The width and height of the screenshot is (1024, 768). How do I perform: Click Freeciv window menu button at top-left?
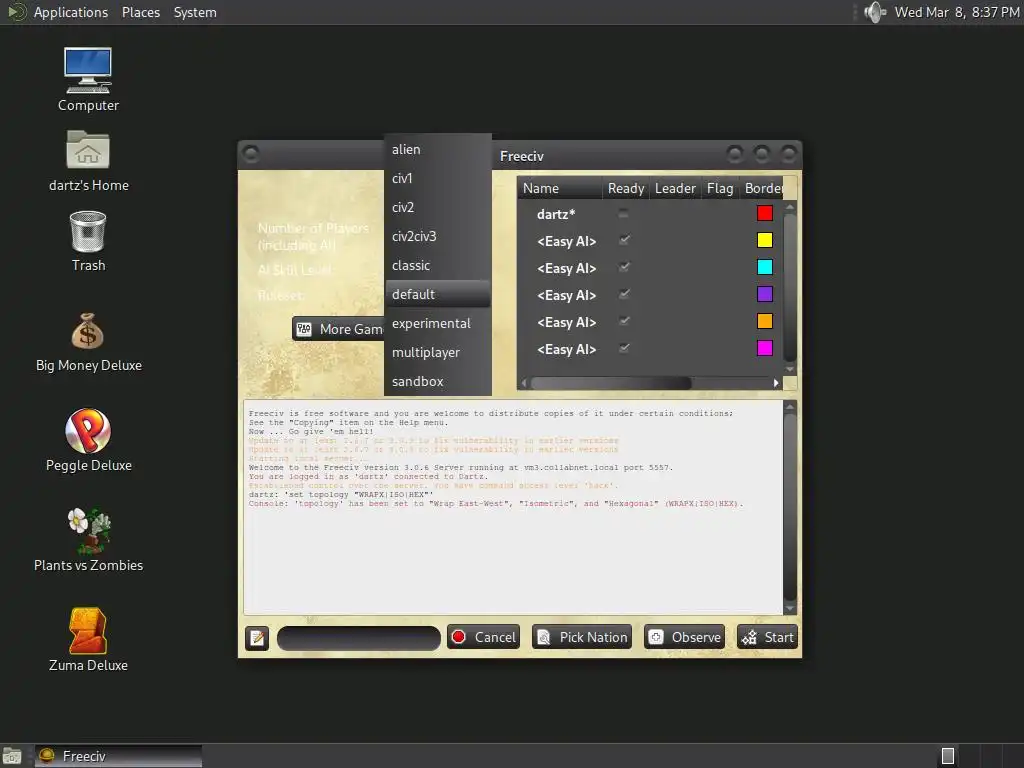251,154
